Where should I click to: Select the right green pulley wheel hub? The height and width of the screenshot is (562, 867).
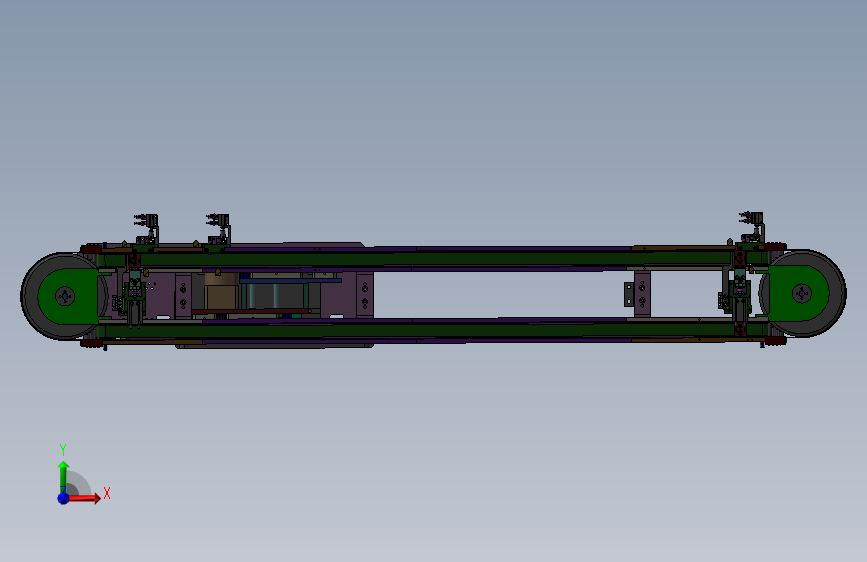(x=802, y=293)
